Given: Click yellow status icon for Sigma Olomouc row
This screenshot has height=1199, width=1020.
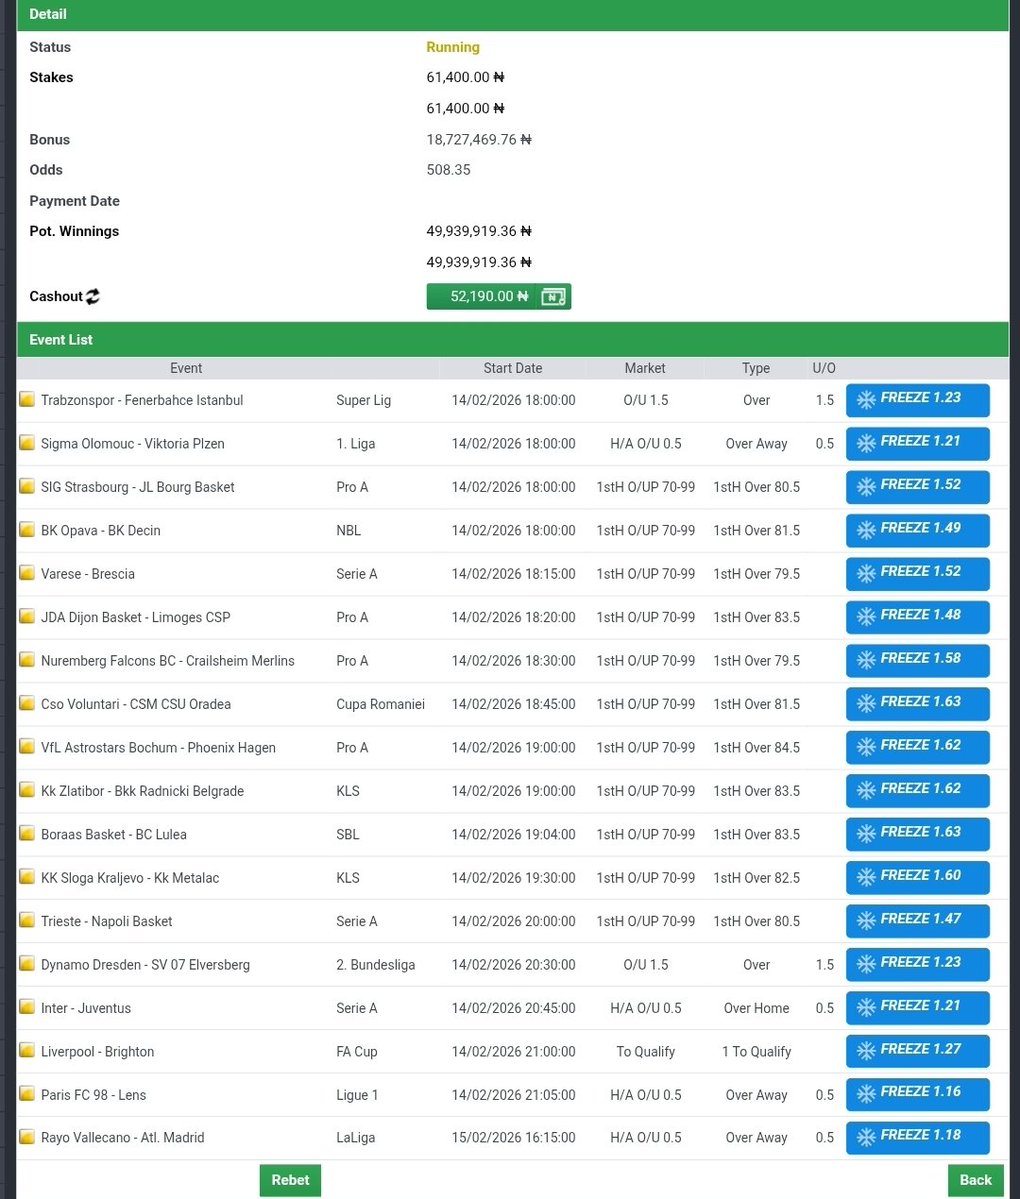Looking at the screenshot, I should coord(27,443).
